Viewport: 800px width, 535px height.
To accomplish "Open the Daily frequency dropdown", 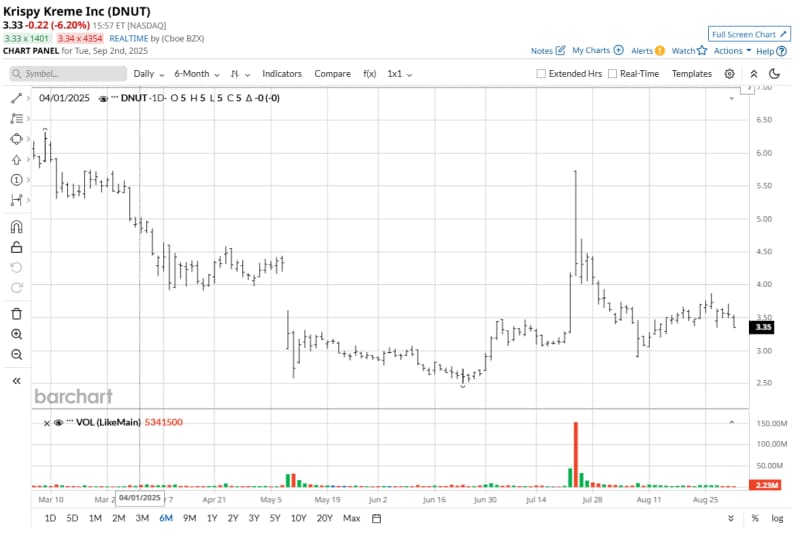I will click(149, 74).
